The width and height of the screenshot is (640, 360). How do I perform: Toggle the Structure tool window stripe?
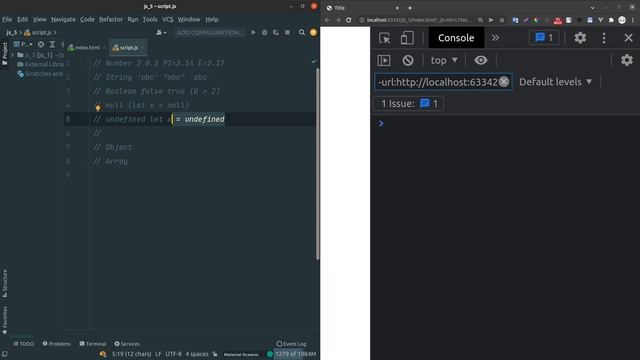pyautogui.click(x=4, y=283)
